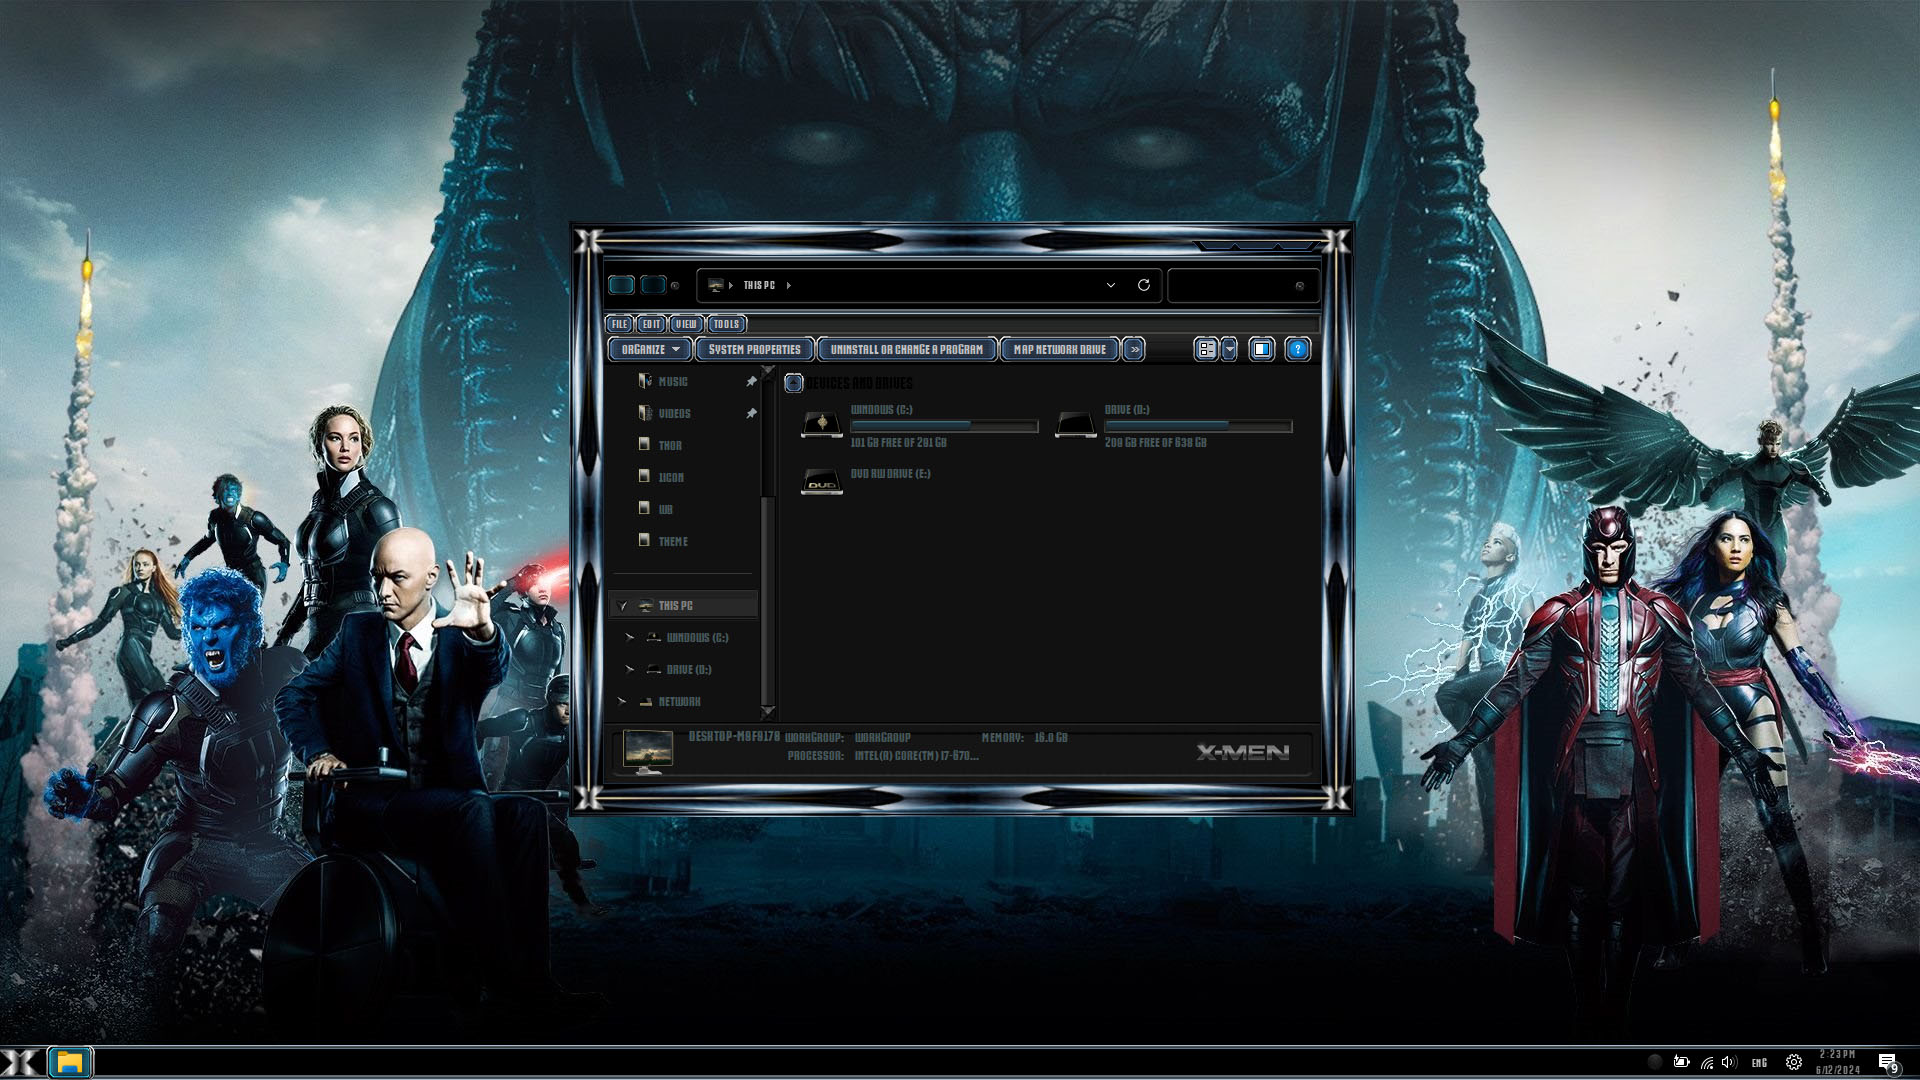
Task: Toggle the preview pane button
Action: click(1261, 349)
